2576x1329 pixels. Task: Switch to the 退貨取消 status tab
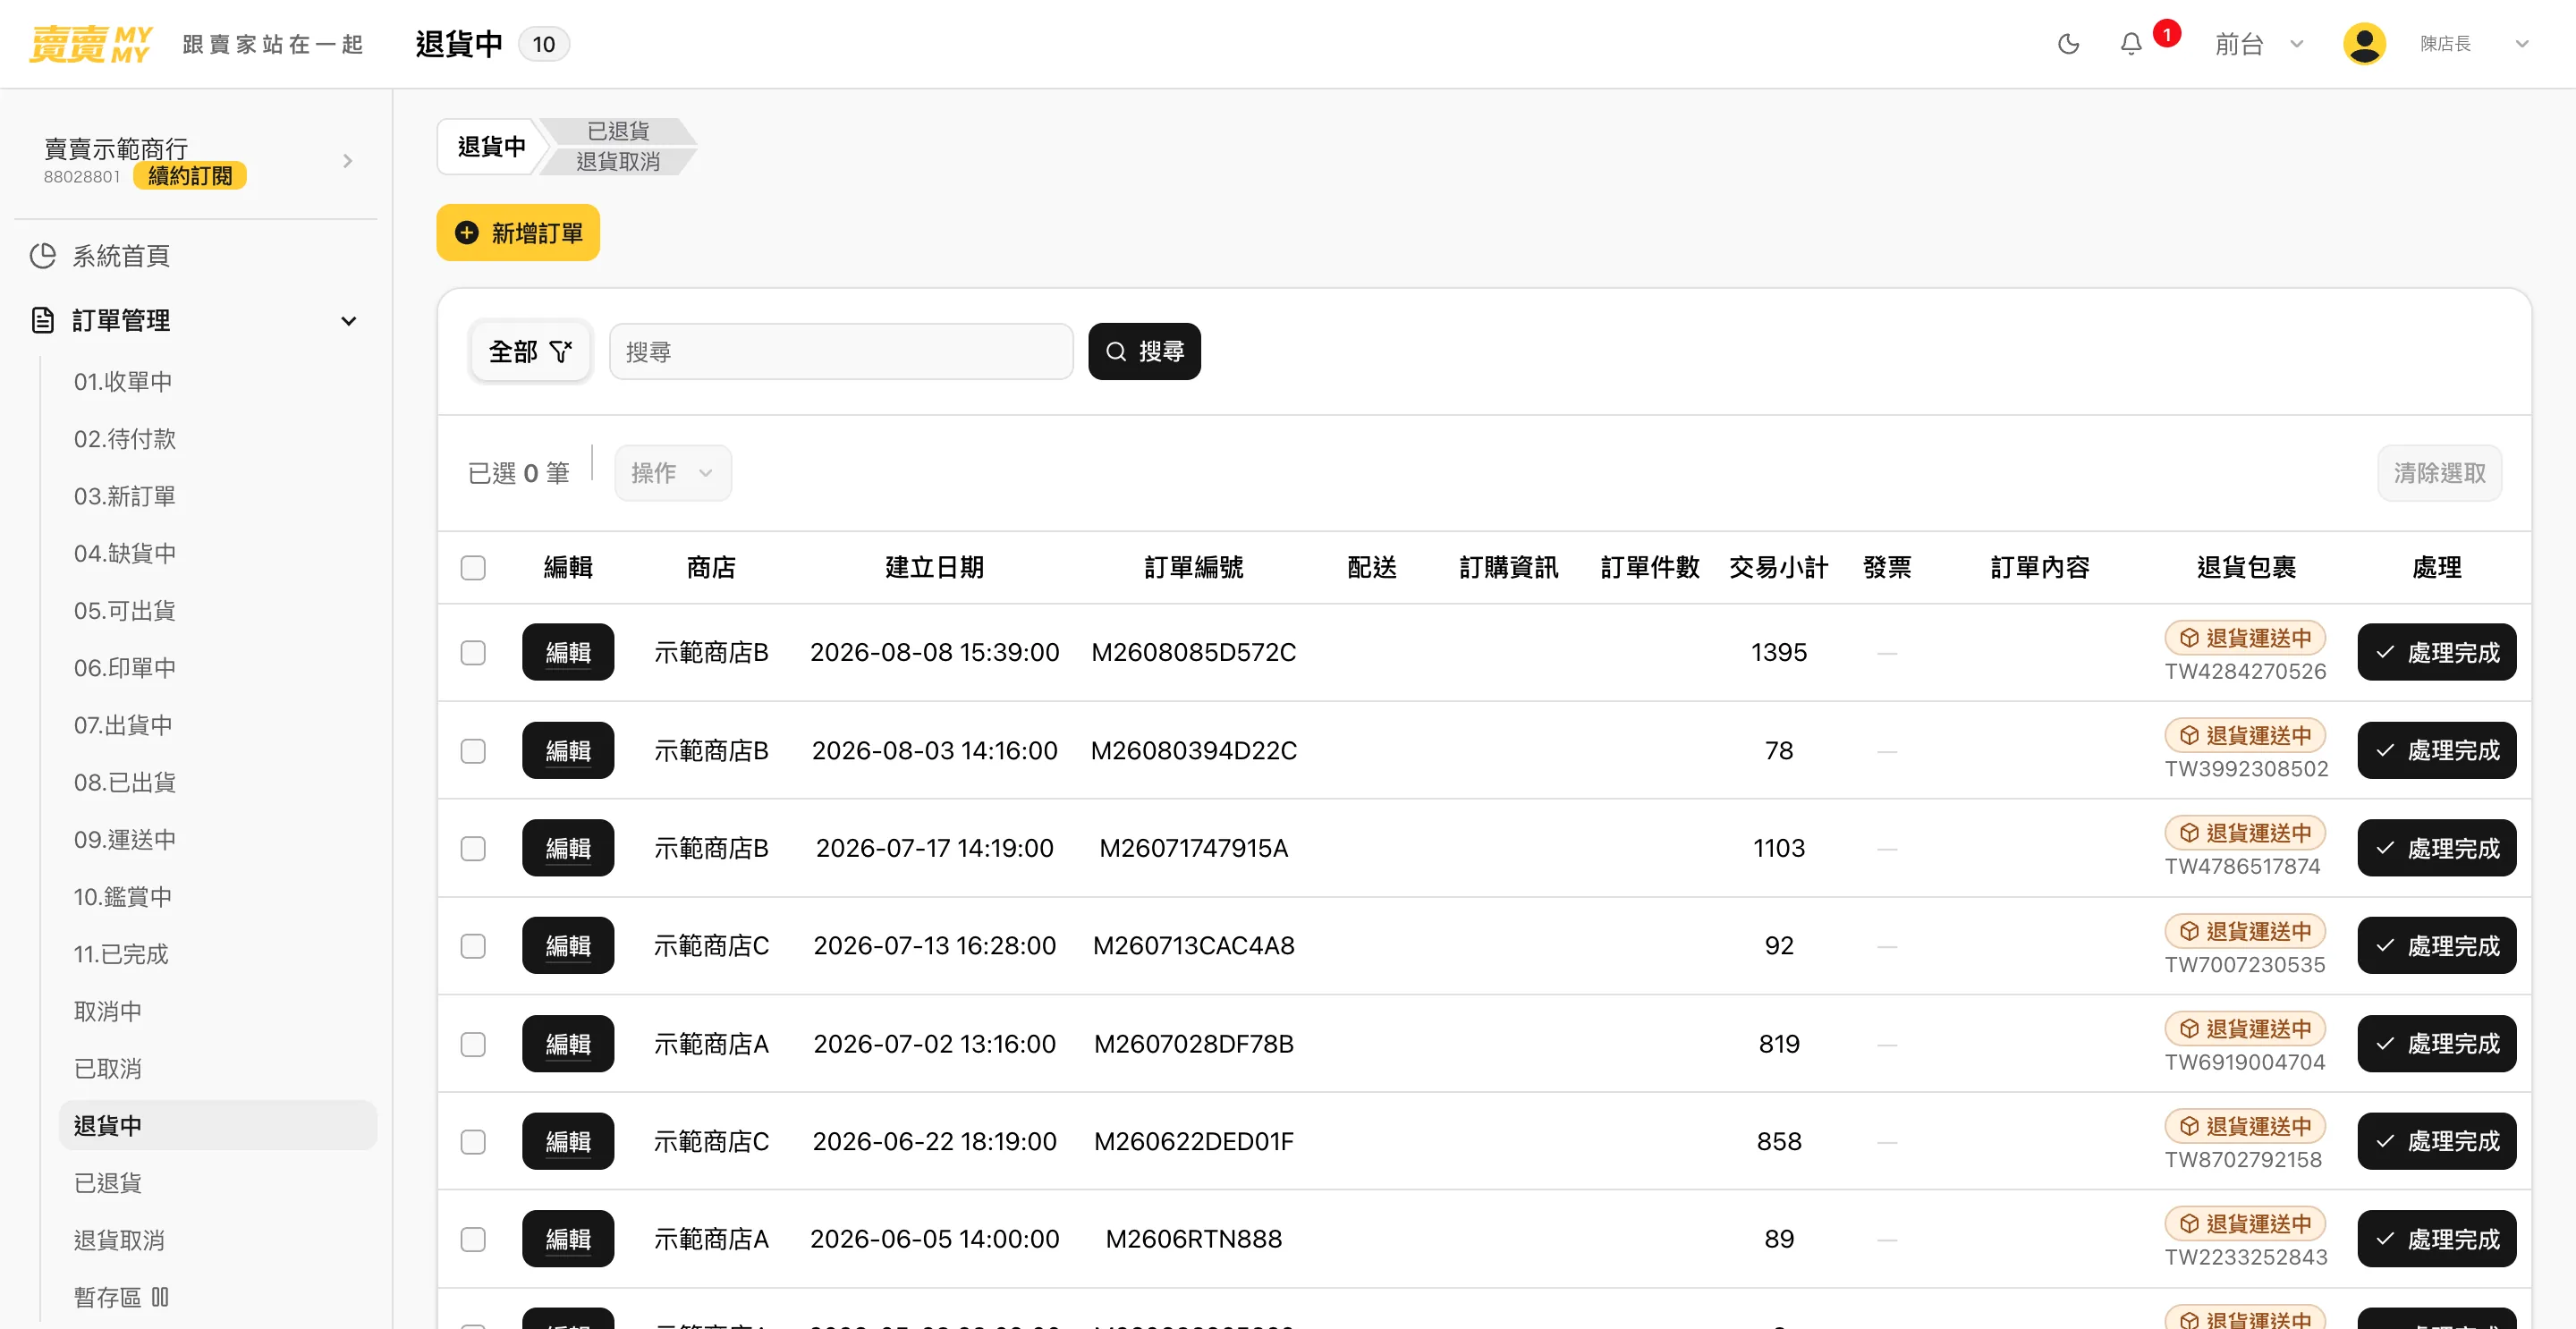point(617,161)
